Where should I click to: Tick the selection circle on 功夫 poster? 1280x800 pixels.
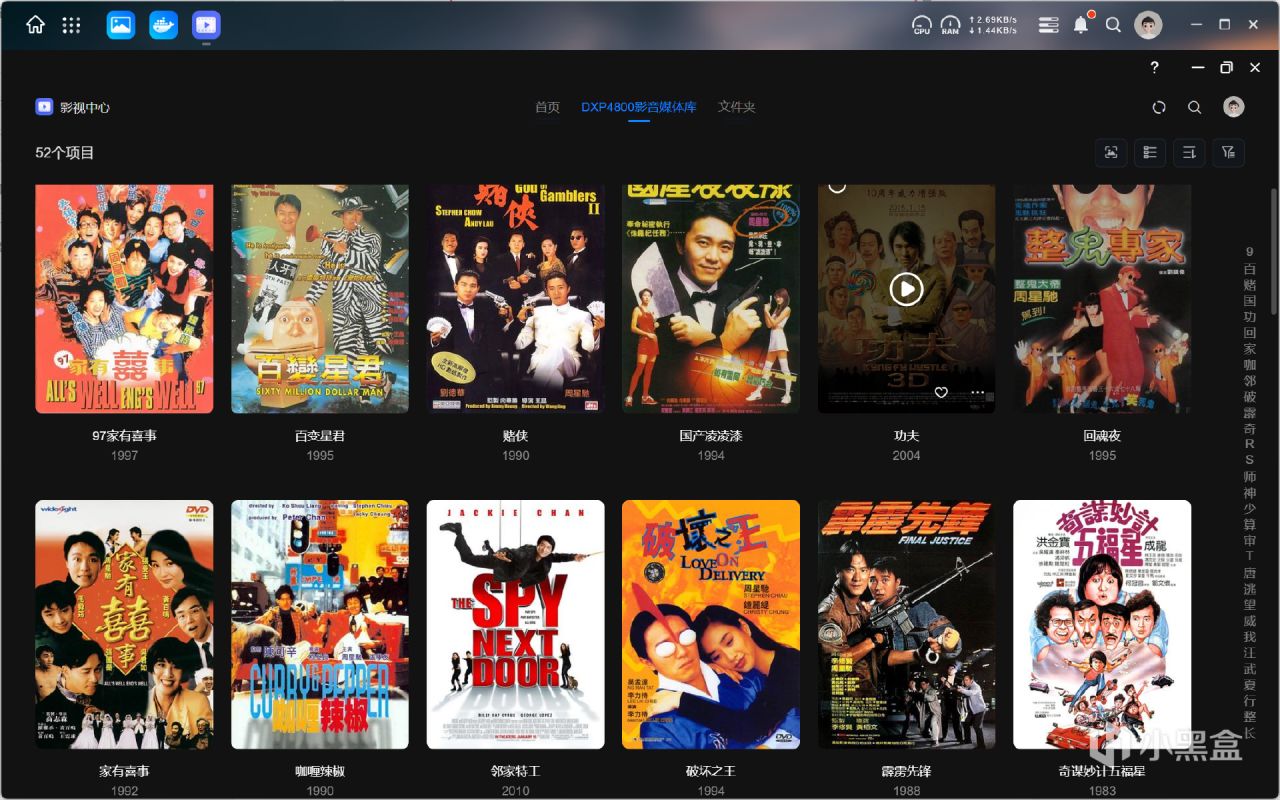pyautogui.click(x=837, y=186)
